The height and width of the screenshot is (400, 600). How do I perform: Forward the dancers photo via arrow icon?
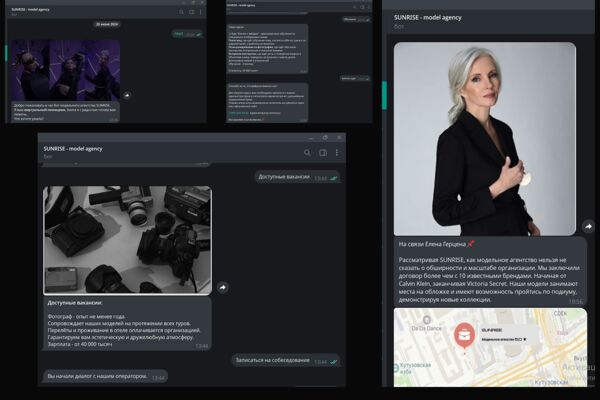(x=127, y=95)
